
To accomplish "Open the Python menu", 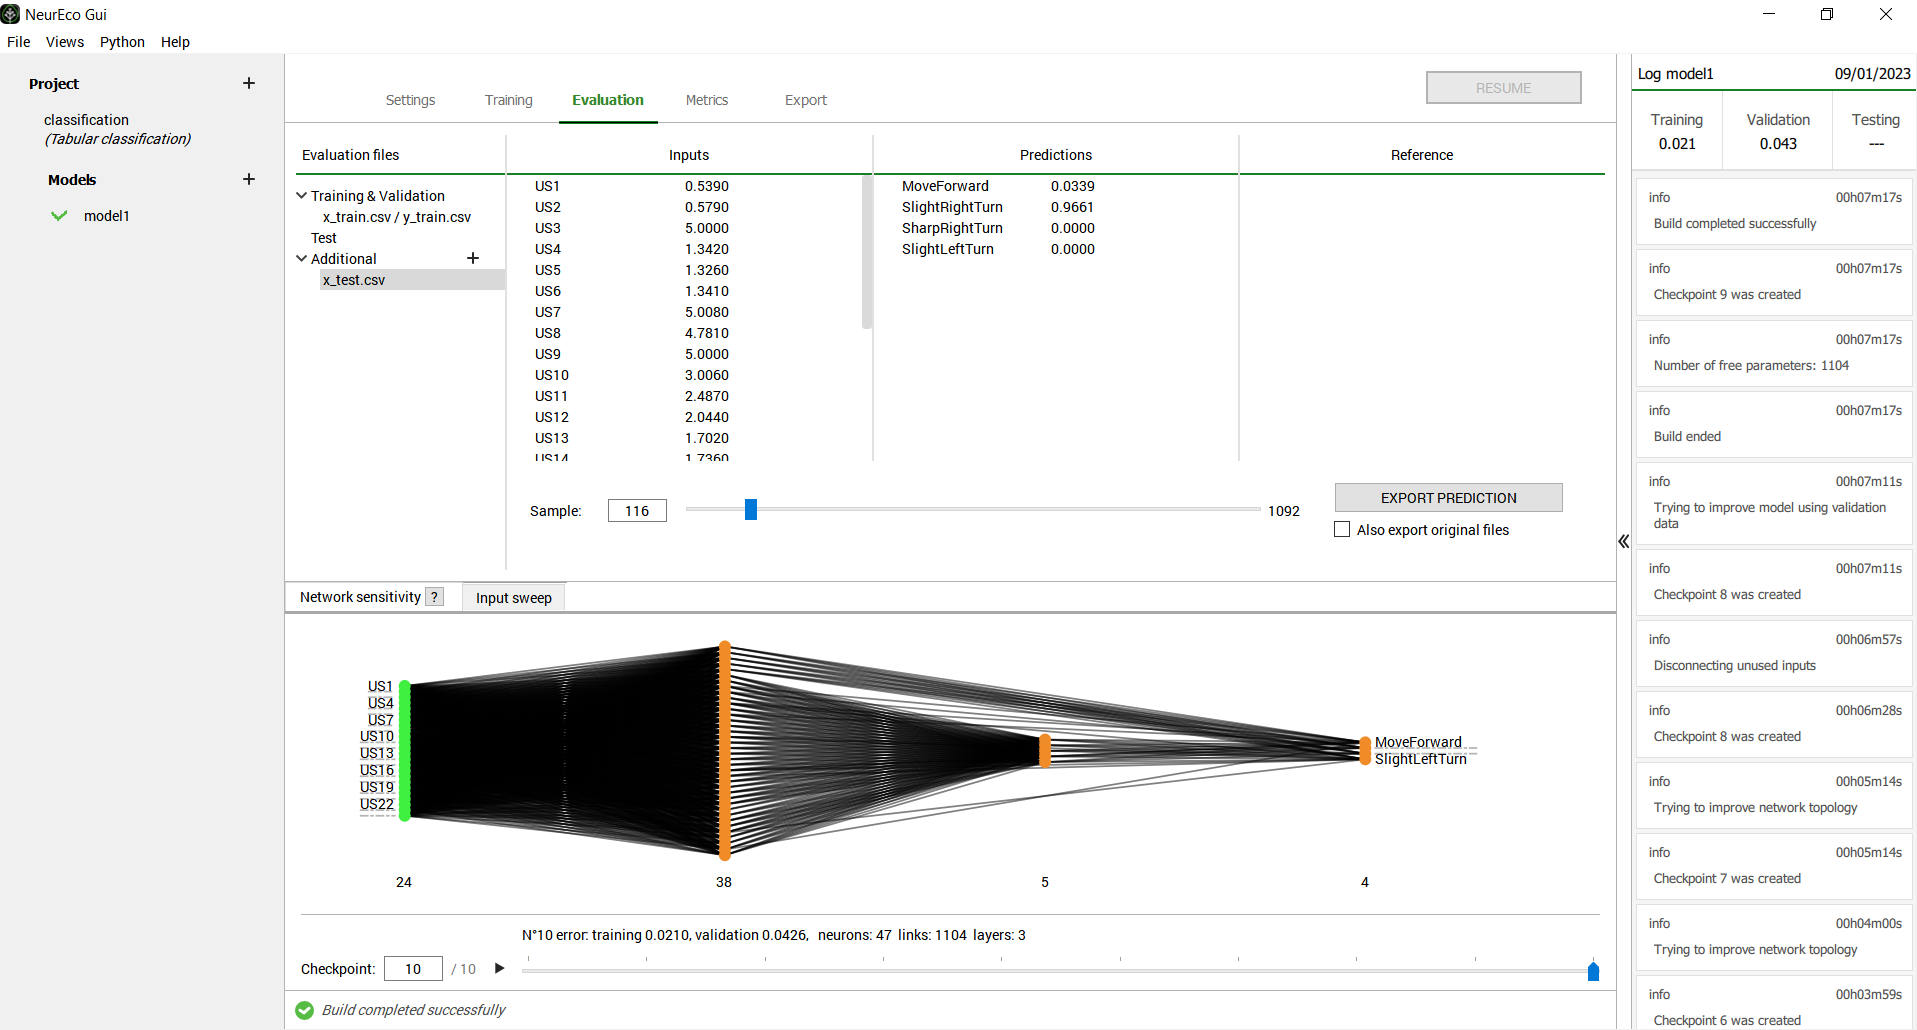I will coord(122,42).
